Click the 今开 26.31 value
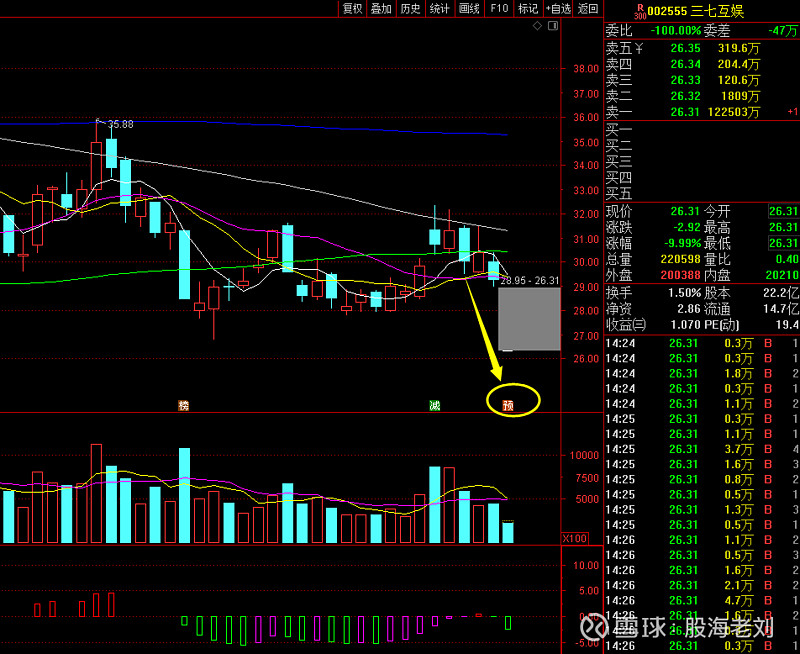 pos(784,211)
